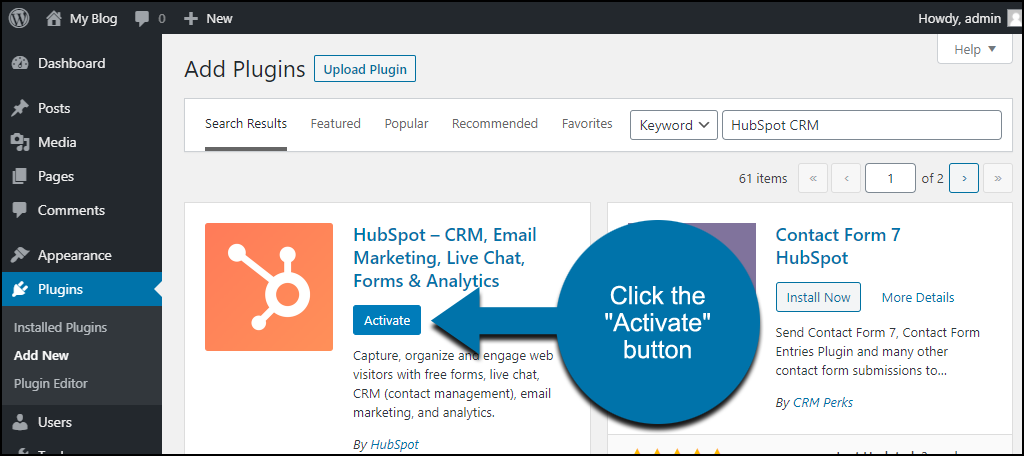
Task: Open More Details link
Action: coord(918,297)
